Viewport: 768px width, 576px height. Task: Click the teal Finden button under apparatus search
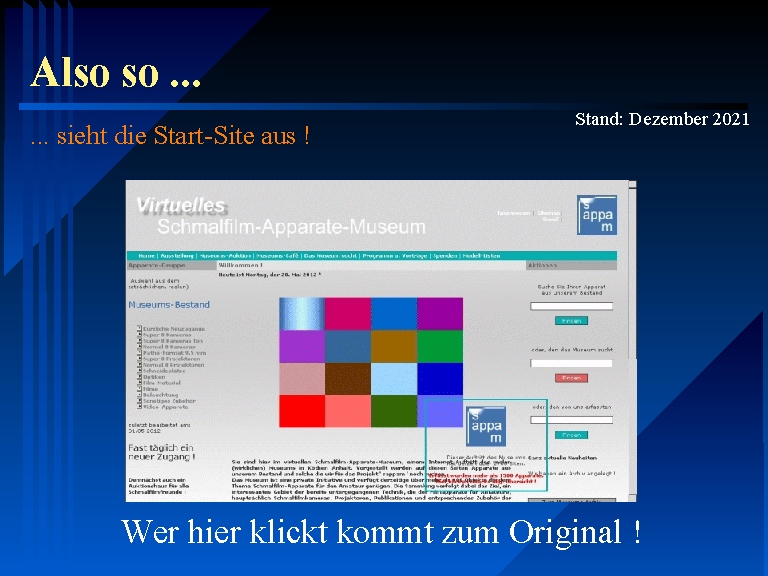point(571,321)
